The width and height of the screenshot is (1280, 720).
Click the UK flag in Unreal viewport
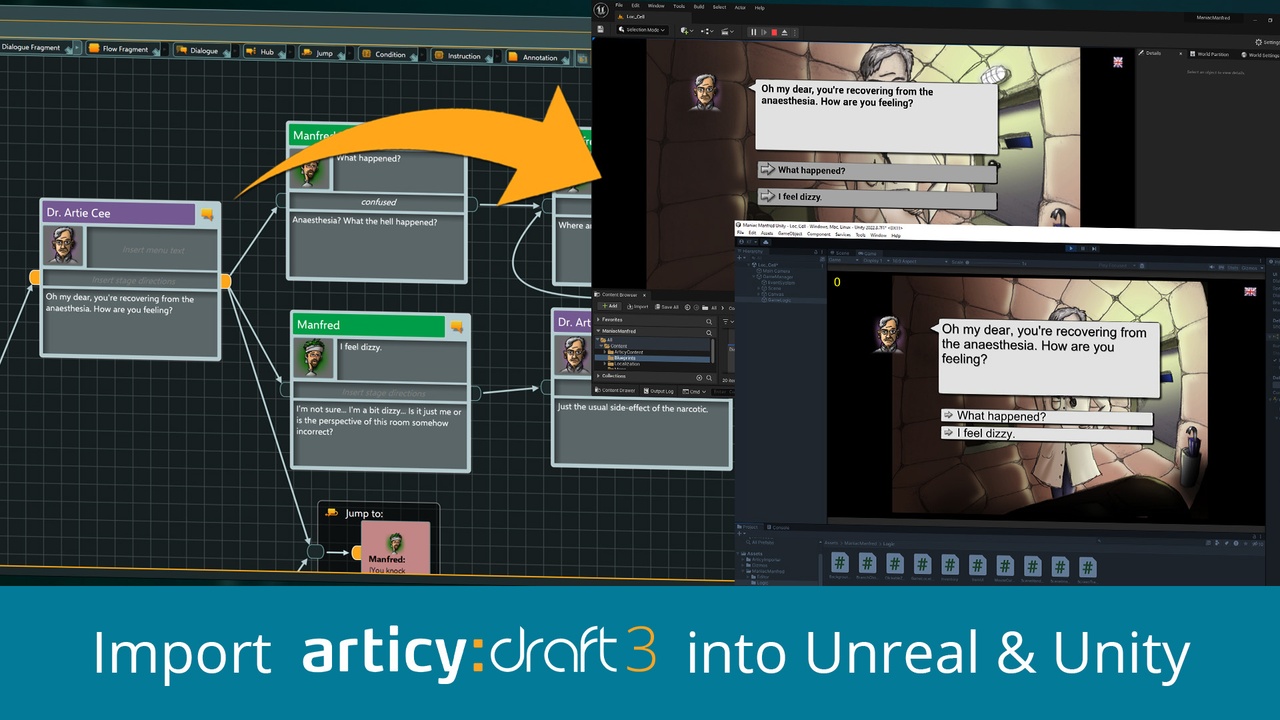[x=1118, y=62]
